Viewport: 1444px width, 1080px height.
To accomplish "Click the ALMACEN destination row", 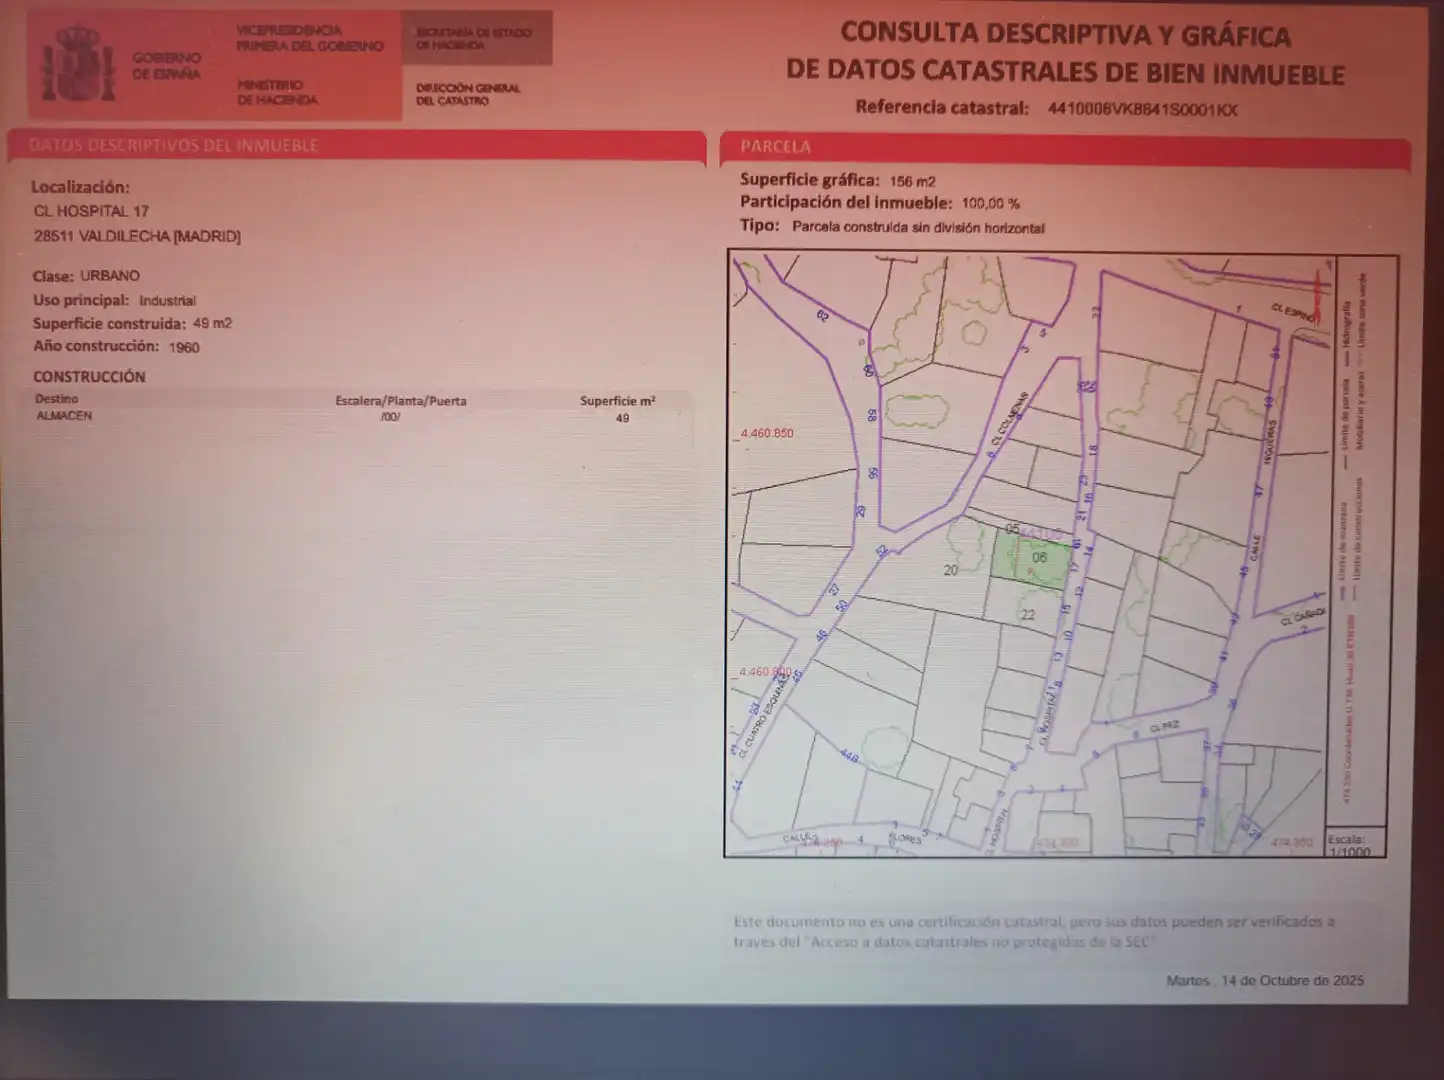I will [x=345, y=417].
